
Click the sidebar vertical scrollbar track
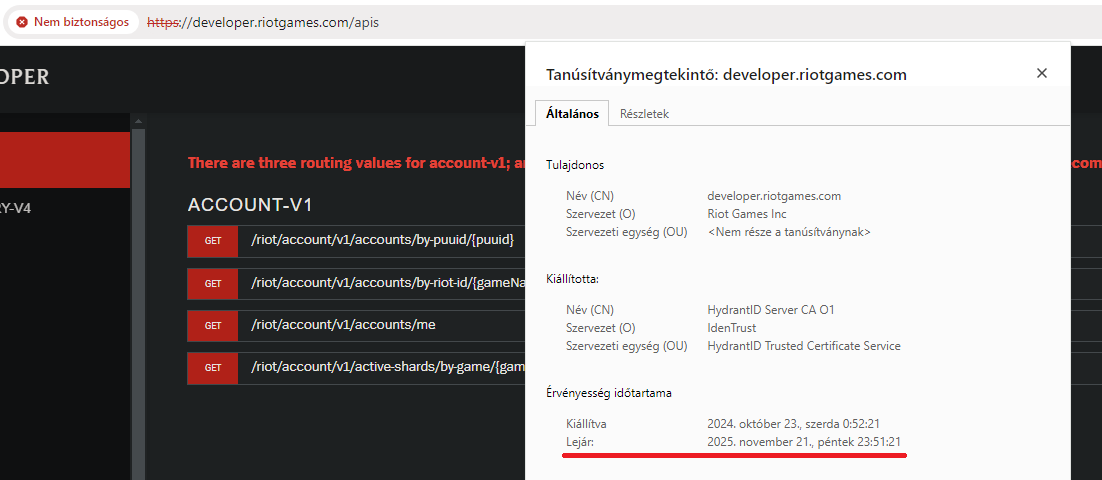click(138, 302)
